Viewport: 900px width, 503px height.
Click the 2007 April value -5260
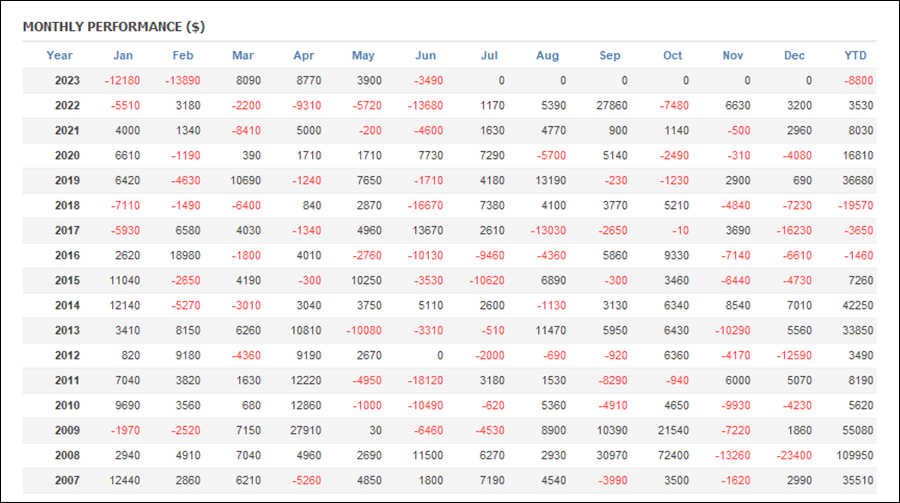pos(307,480)
